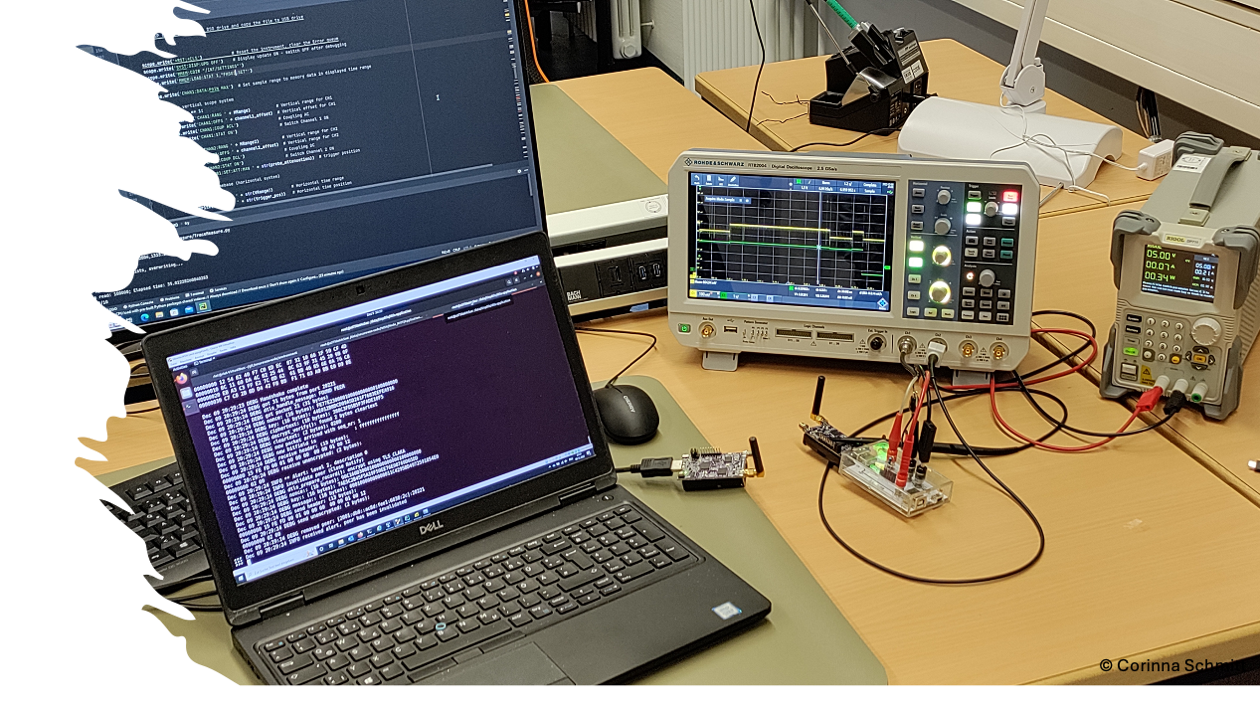The image size is (1260, 709).
Task: Click the illuminated vertical scale knob on the oscilloscope
Action: tap(939, 292)
